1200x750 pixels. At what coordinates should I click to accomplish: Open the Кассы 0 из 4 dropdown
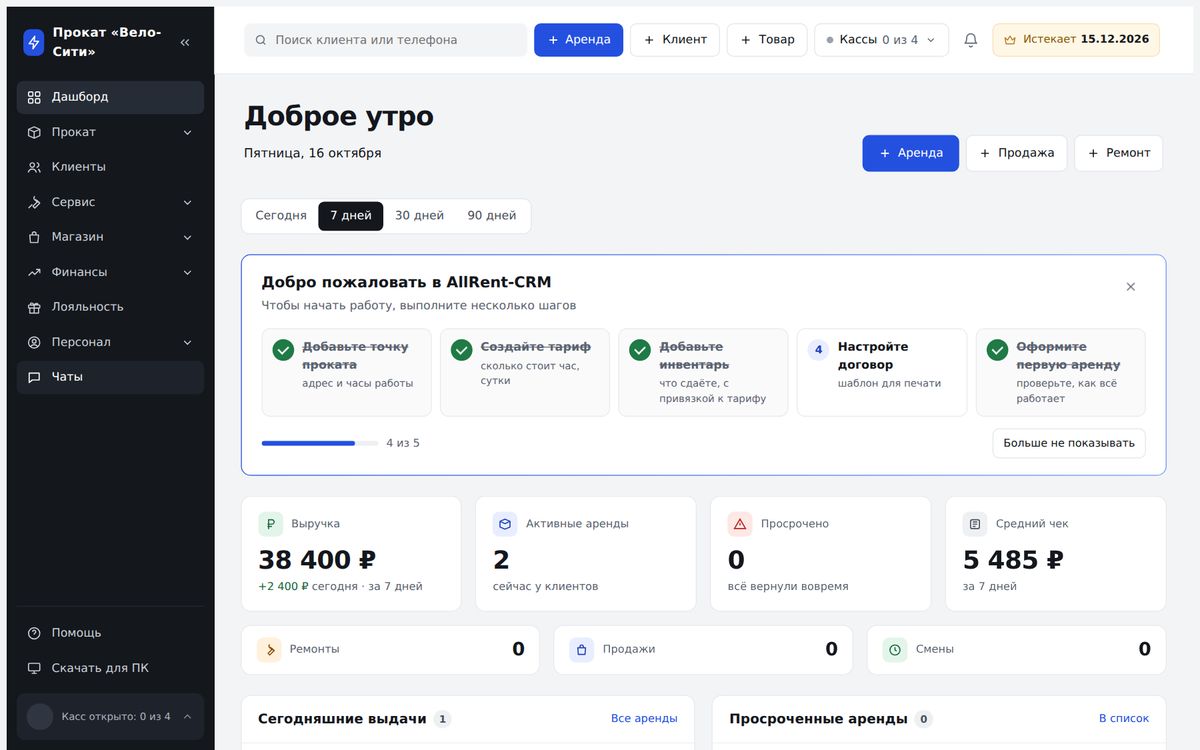881,40
